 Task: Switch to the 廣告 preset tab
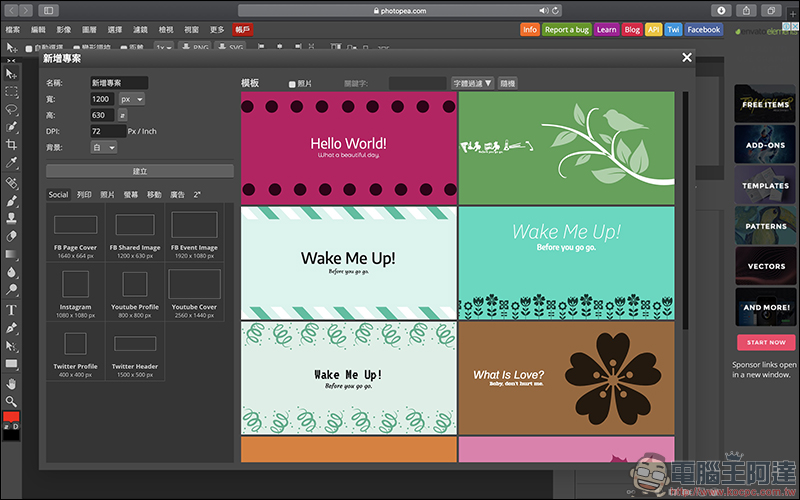click(x=177, y=194)
